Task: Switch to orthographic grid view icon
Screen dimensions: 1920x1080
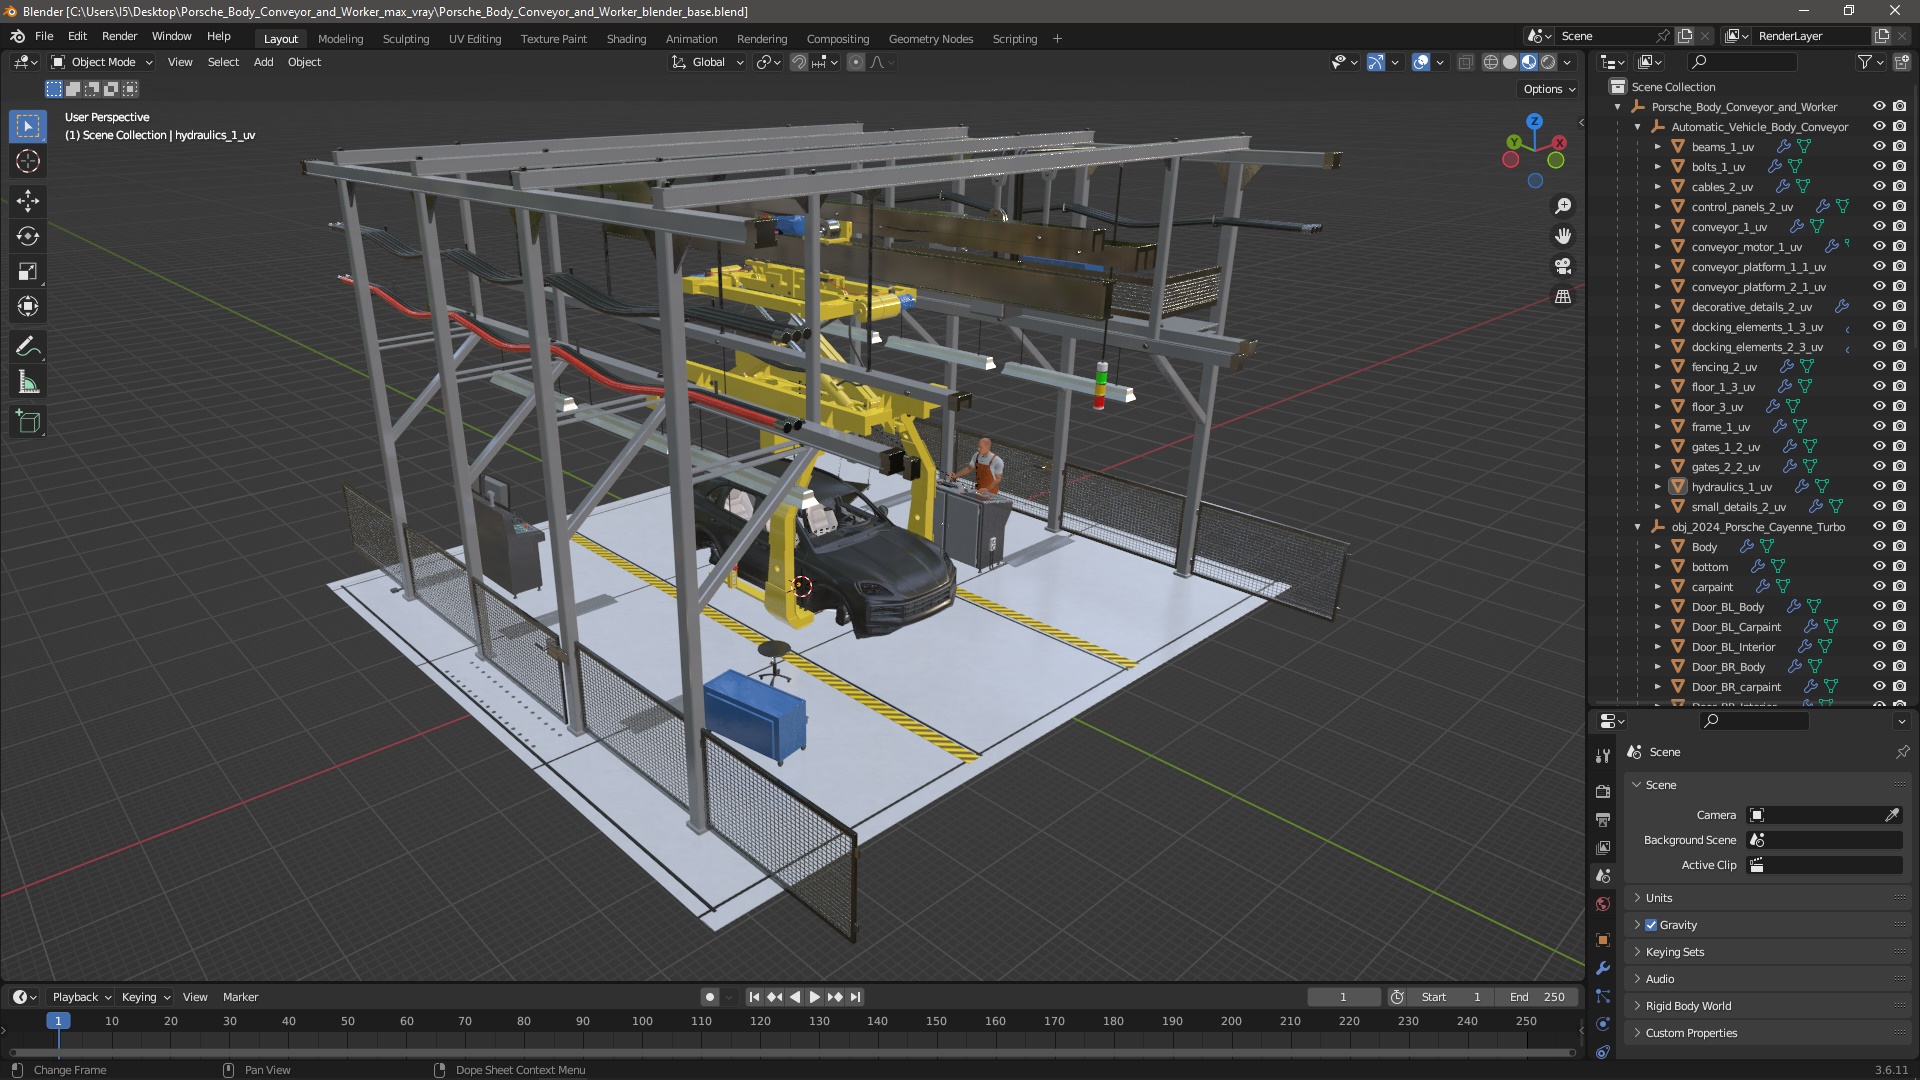Action: pos(1562,297)
